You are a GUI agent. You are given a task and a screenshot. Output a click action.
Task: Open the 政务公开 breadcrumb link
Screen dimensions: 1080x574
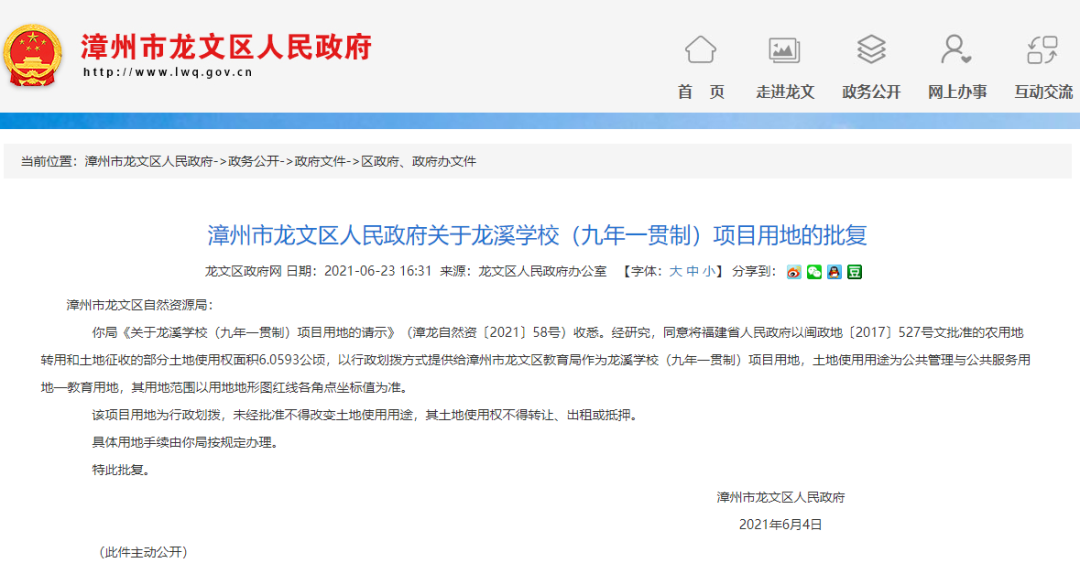(x=254, y=161)
